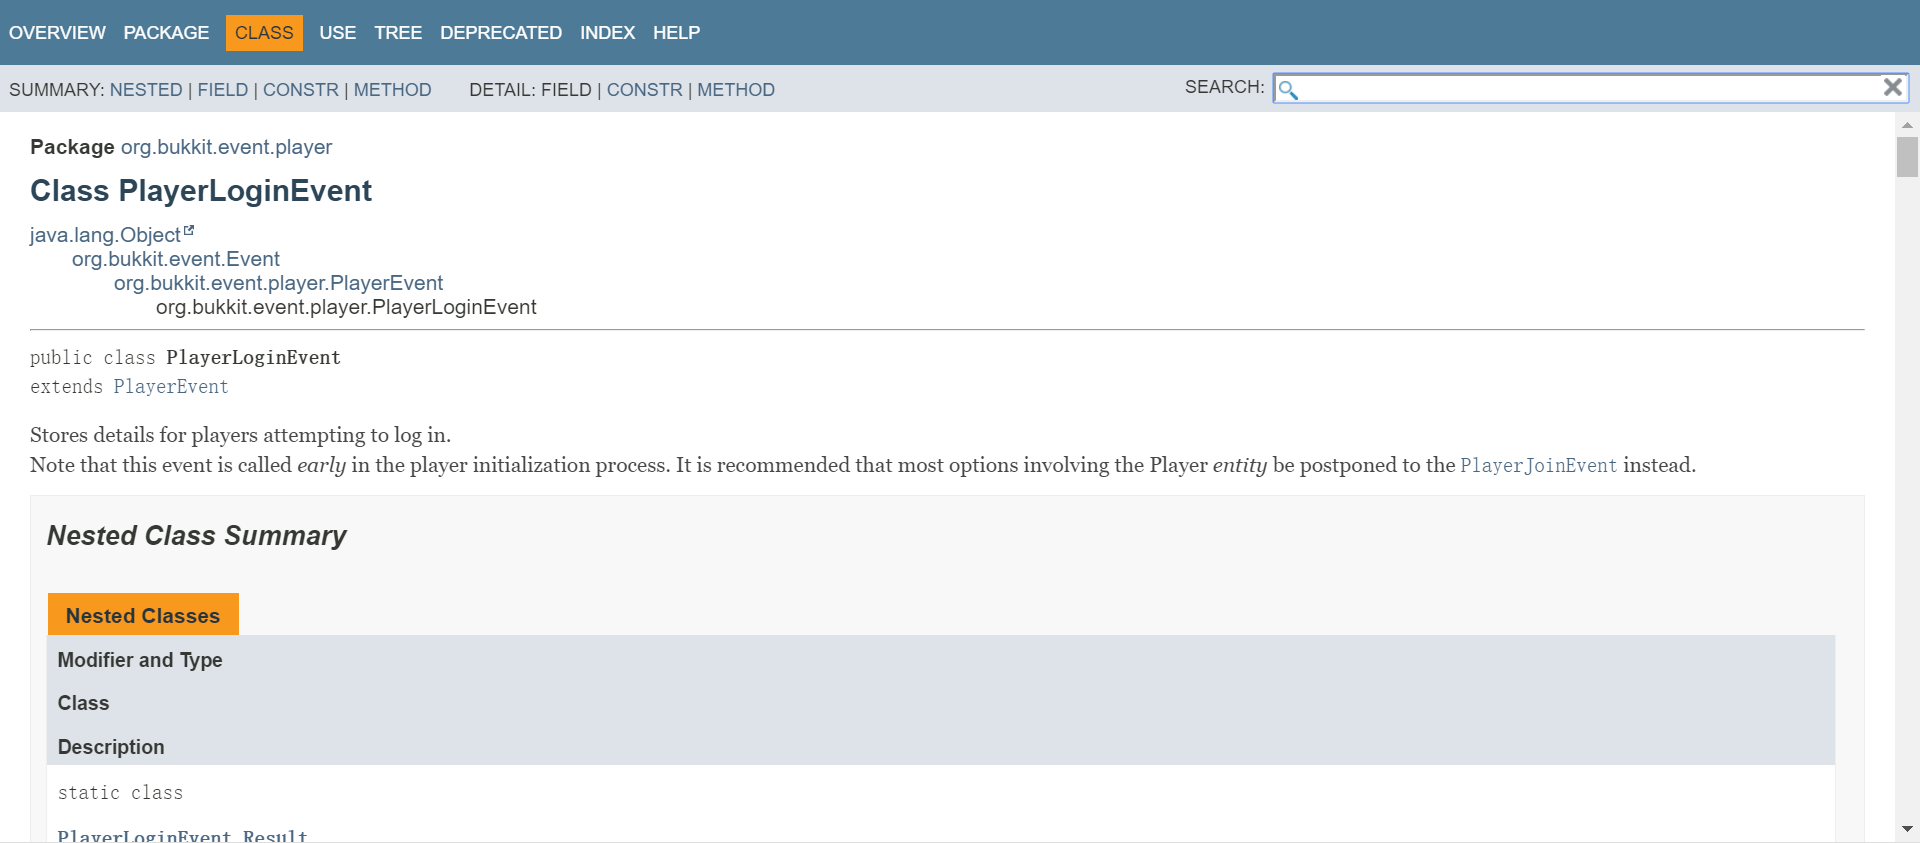Screen dimensions: 1920x843
Task: Open the Tree view
Action: pyautogui.click(x=398, y=33)
